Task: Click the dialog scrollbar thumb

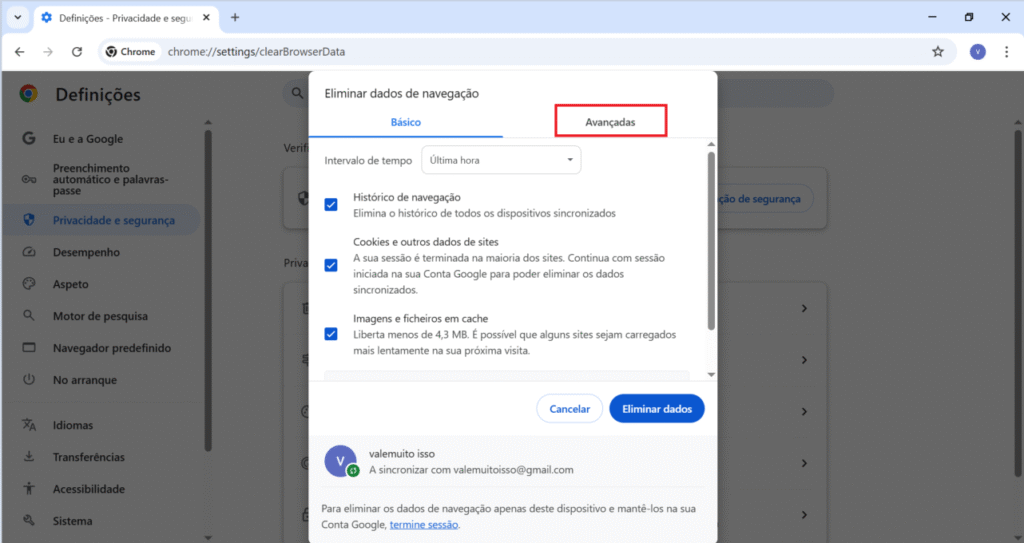Action: click(x=711, y=240)
